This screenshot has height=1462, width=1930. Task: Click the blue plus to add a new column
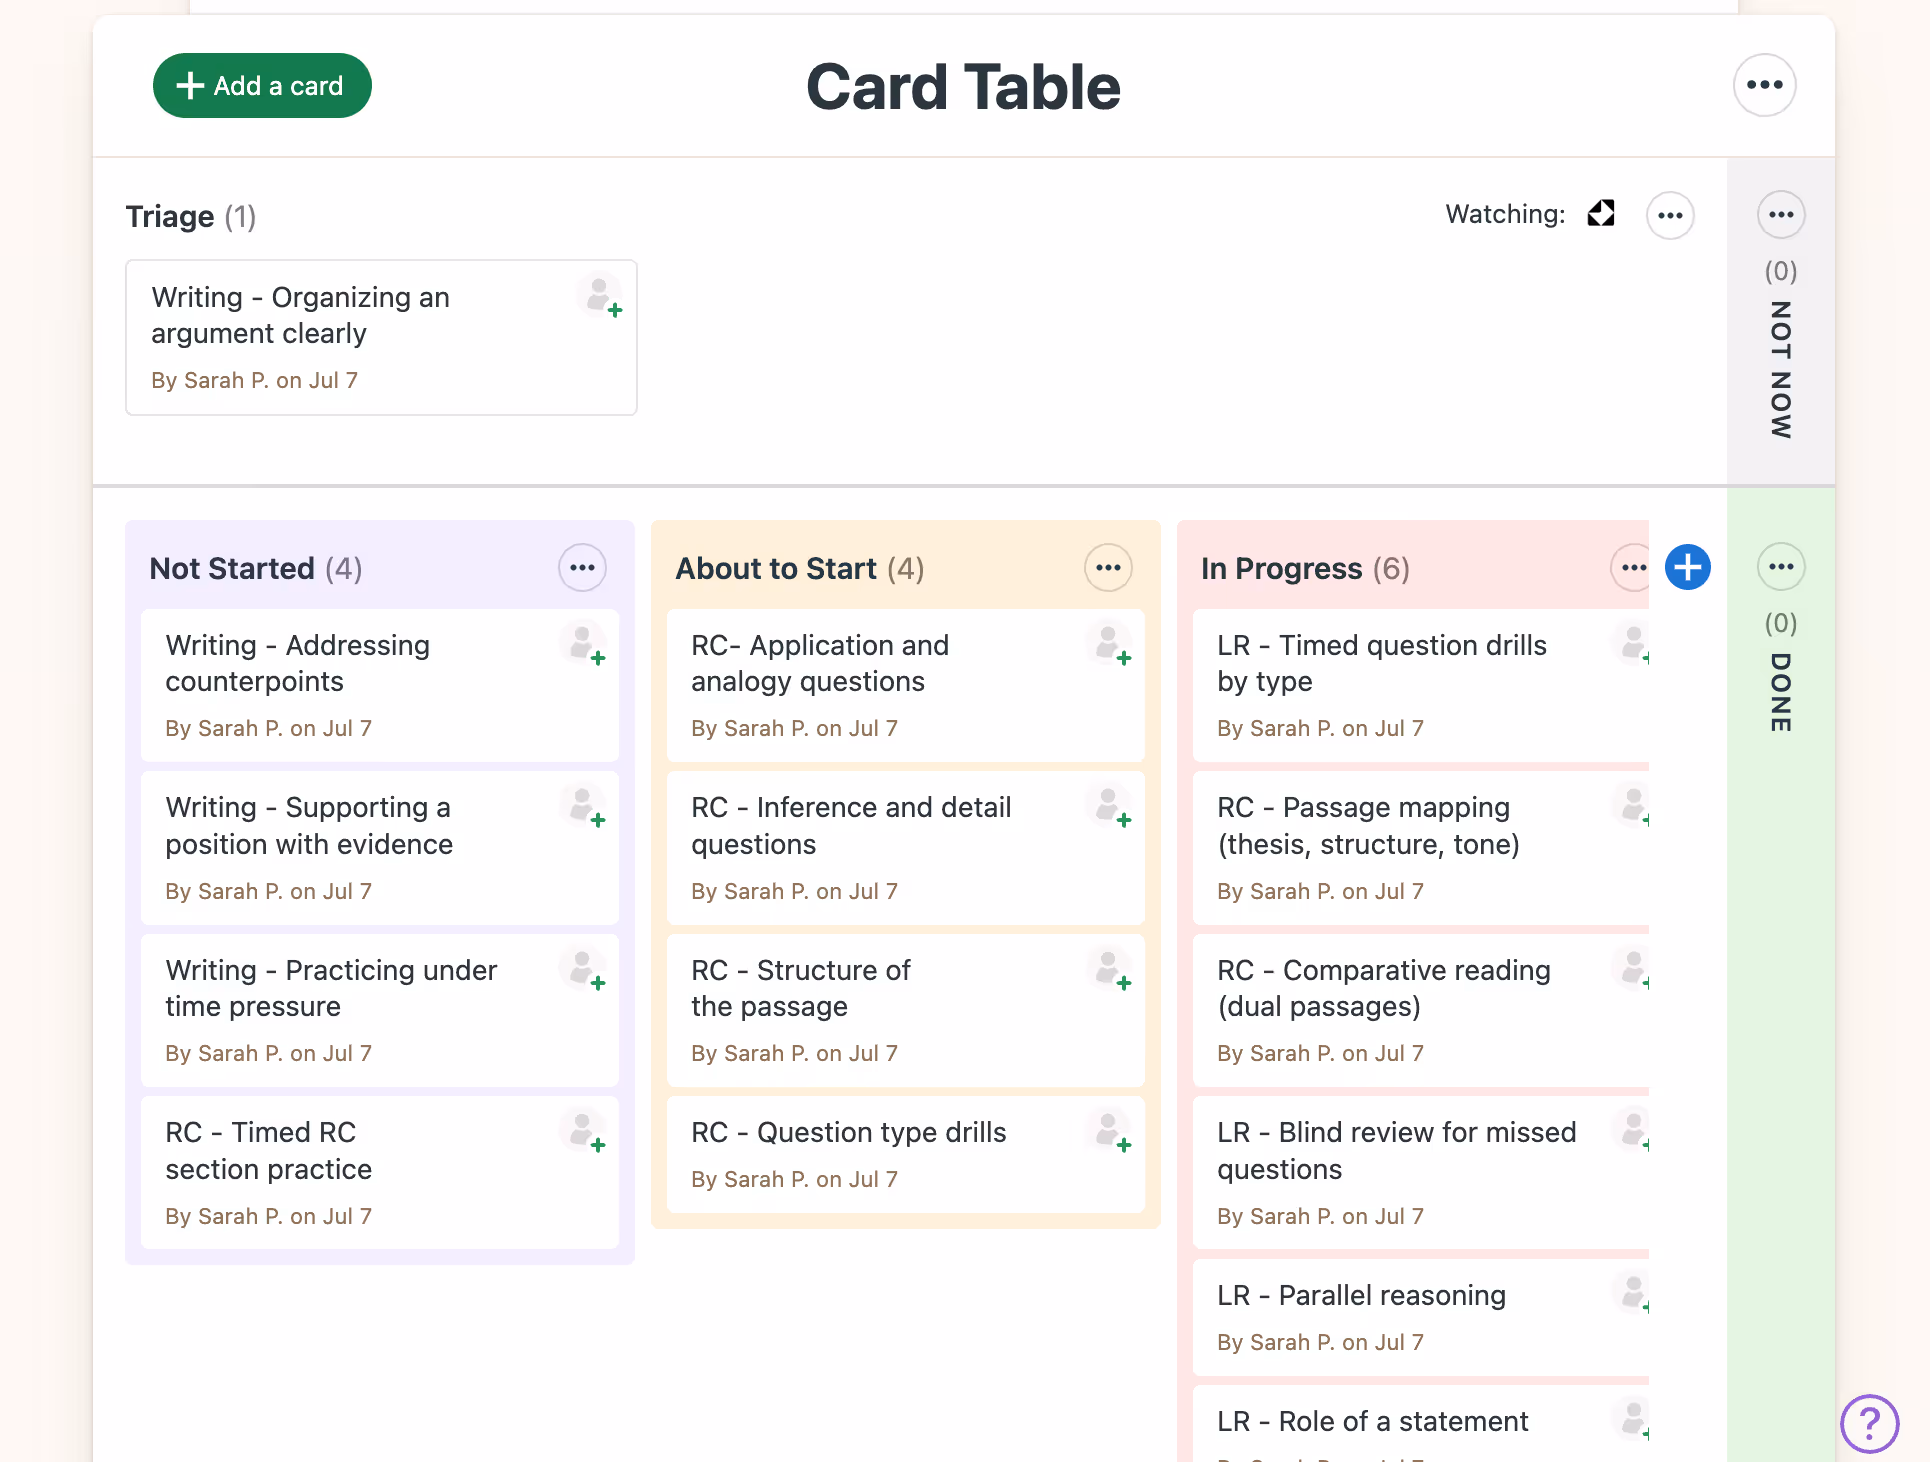[1687, 567]
